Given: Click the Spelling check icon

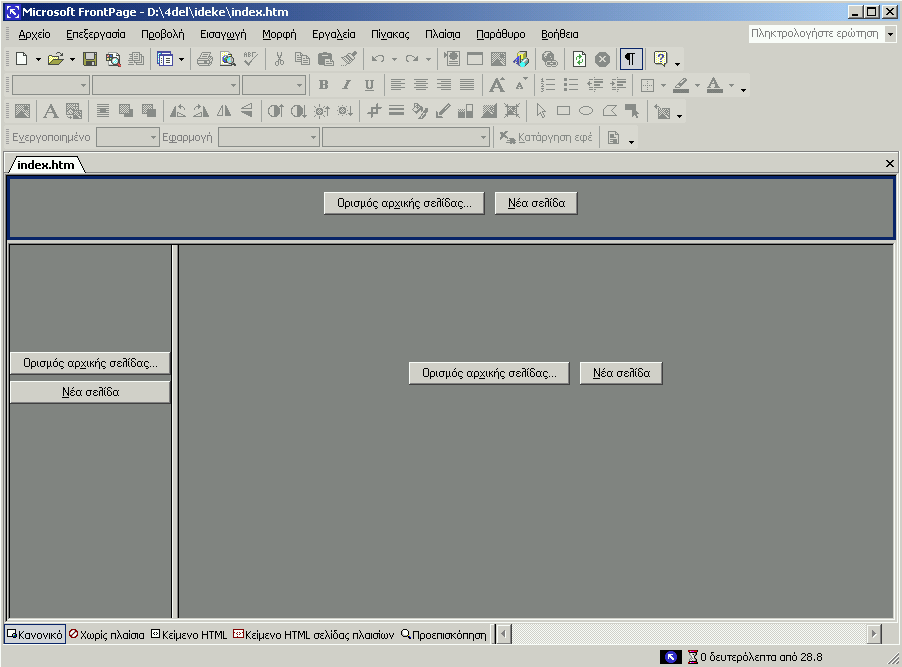Looking at the screenshot, I should pos(251,59).
